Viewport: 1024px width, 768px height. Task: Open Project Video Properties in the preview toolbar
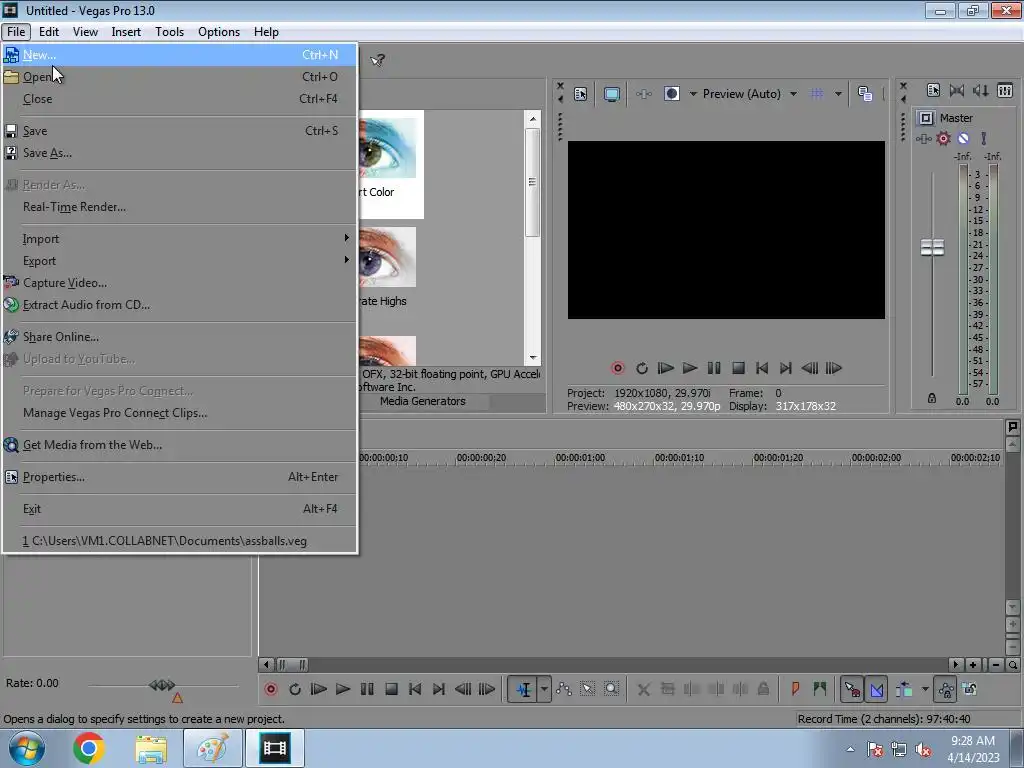(x=581, y=94)
